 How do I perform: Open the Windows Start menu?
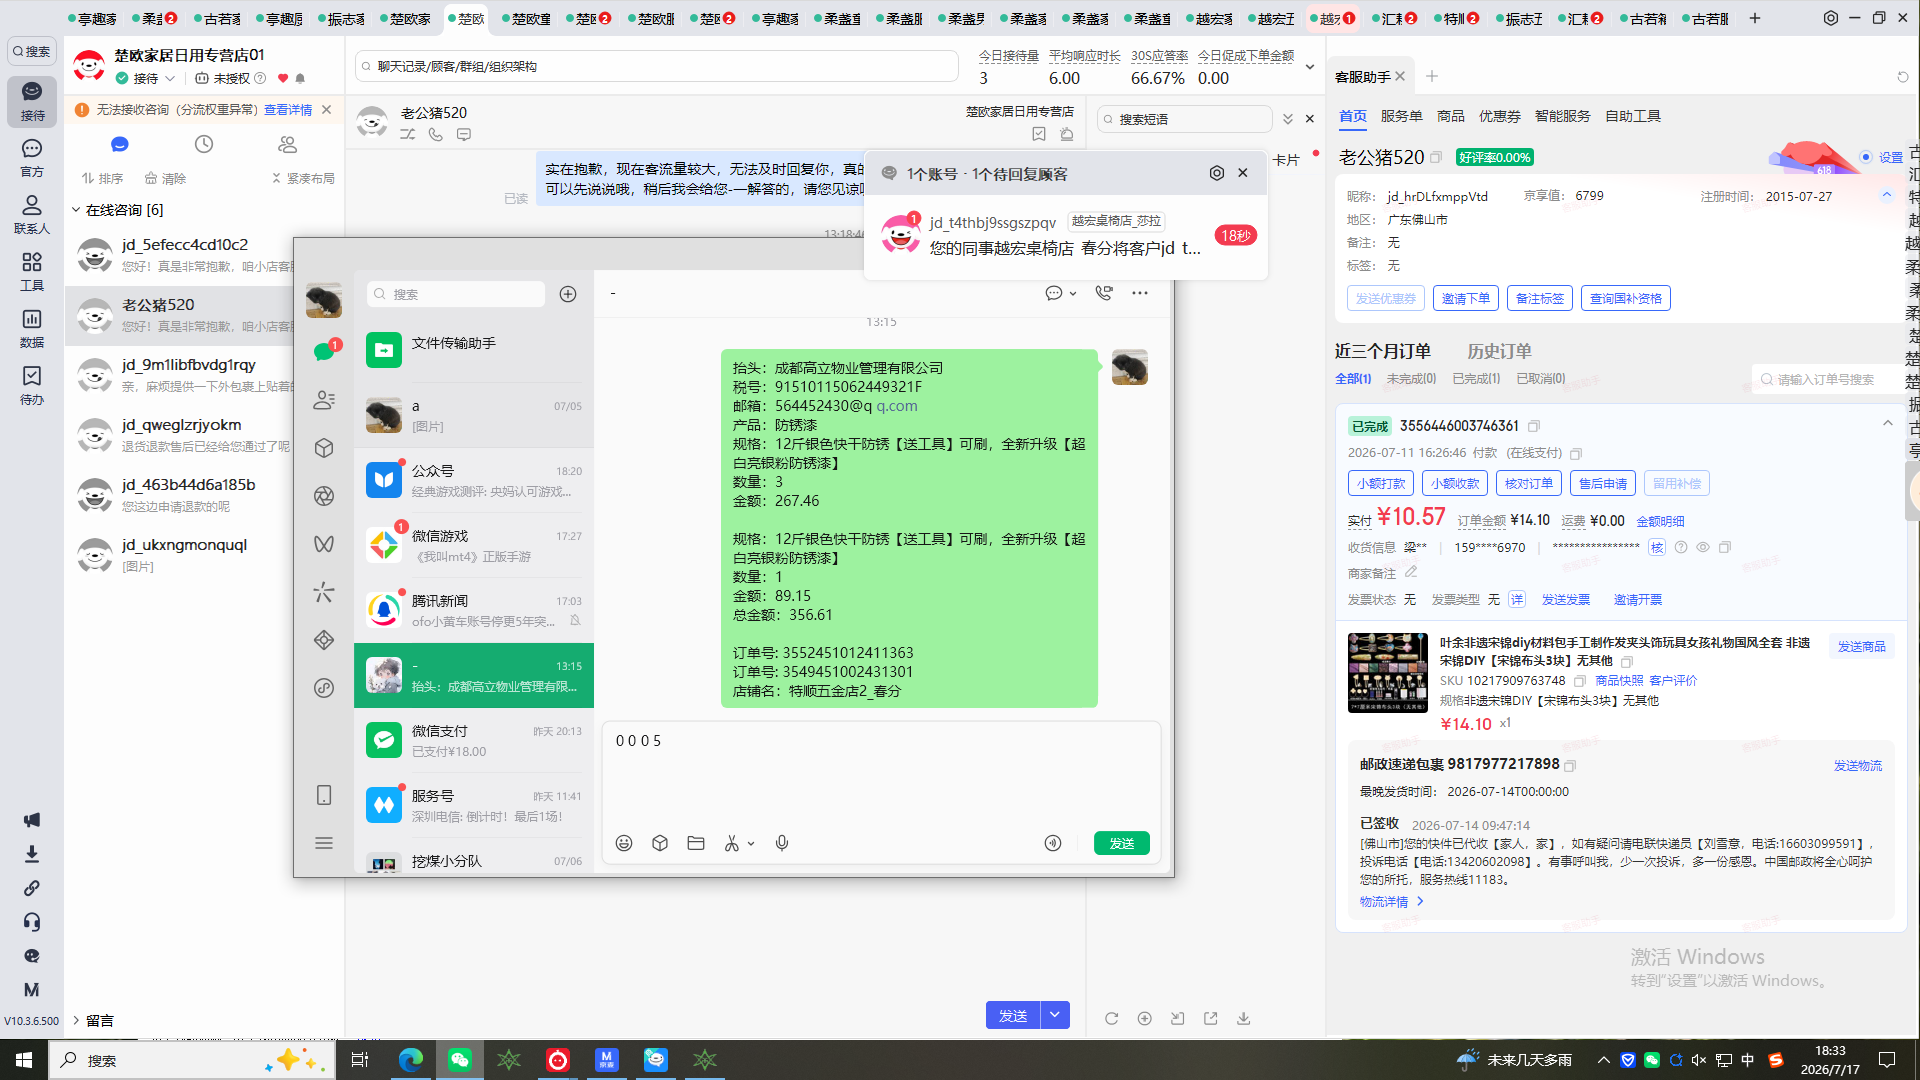click(24, 1060)
